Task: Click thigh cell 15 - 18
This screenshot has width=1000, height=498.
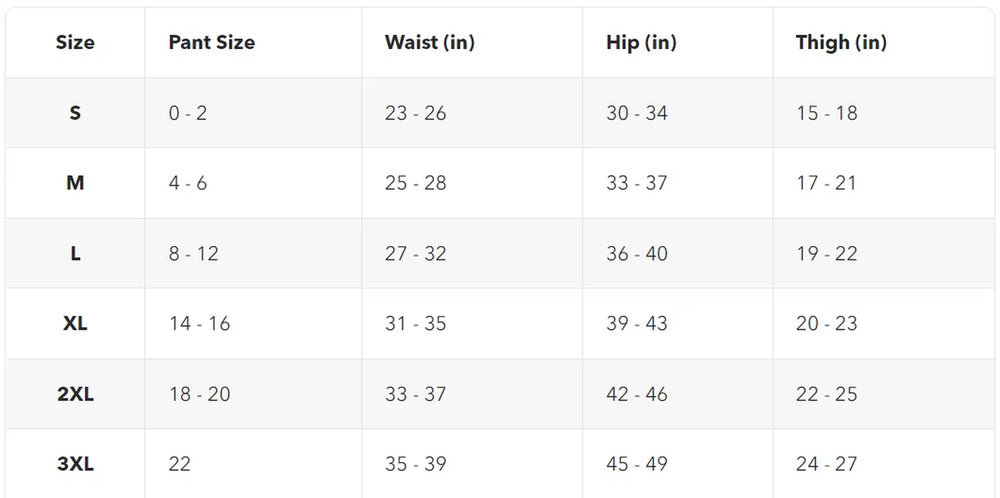Action: pyautogui.click(x=827, y=113)
